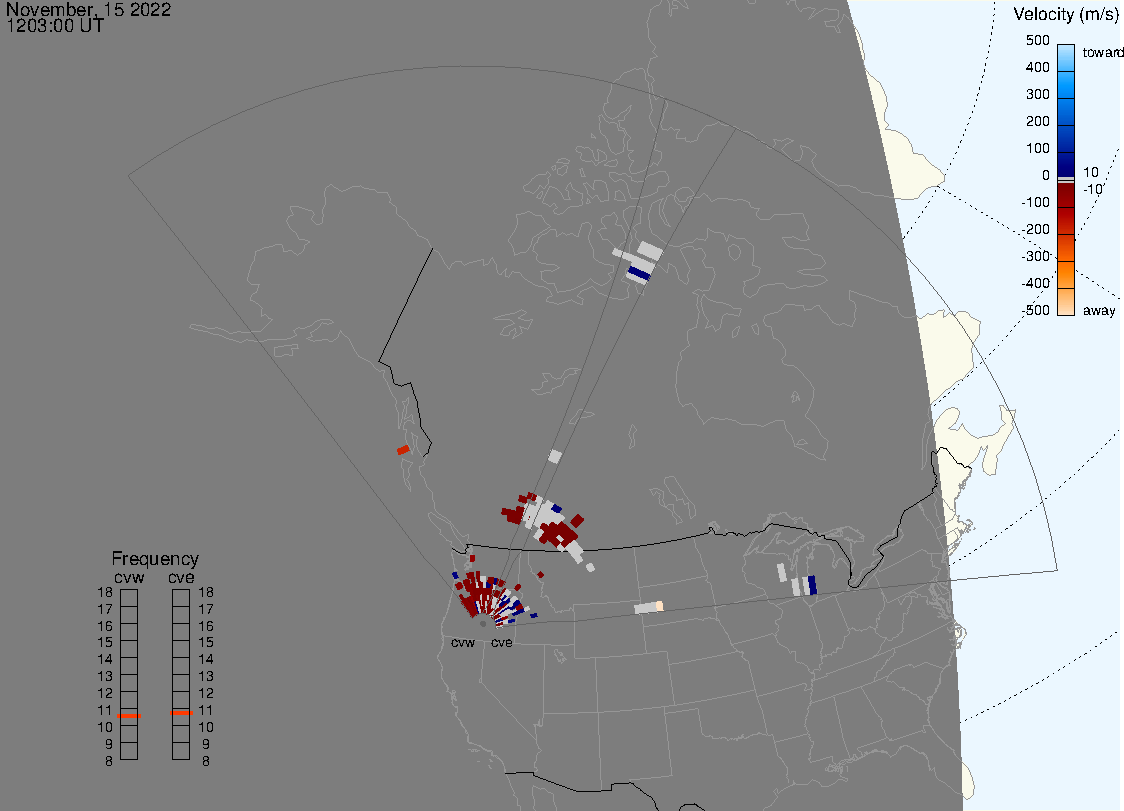The image size is (1124, 811).
Task: Click the "18" label beside the cve bar
Action: [206, 592]
